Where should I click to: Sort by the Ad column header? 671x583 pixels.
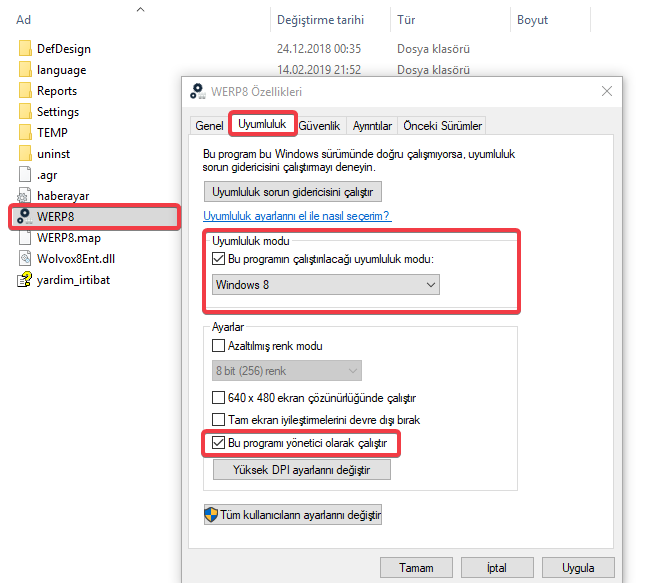(x=24, y=20)
